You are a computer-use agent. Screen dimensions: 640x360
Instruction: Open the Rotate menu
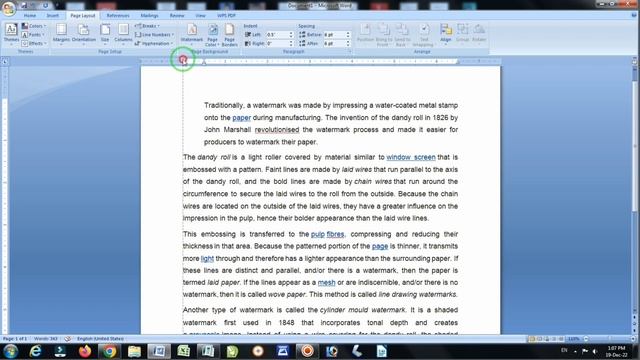coord(479,33)
